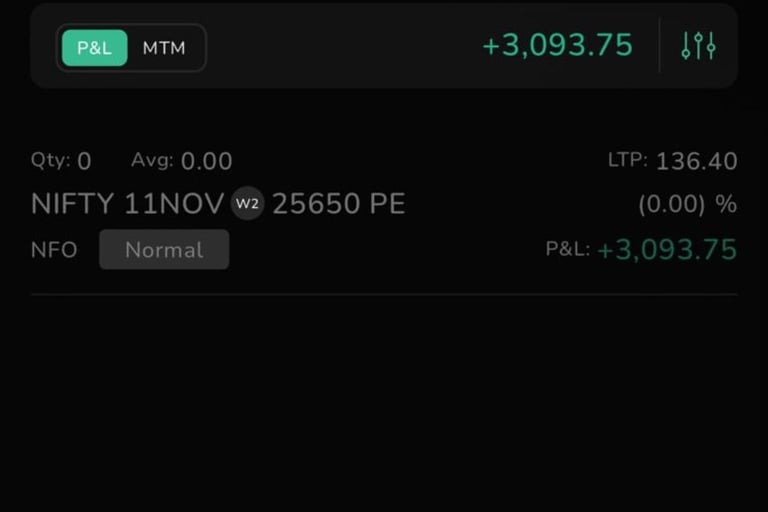The height and width of the screenshot is (512, 768).
Task: Open the filter sliders settings icon
Action: pyautogui.click(x=698, y=46)
